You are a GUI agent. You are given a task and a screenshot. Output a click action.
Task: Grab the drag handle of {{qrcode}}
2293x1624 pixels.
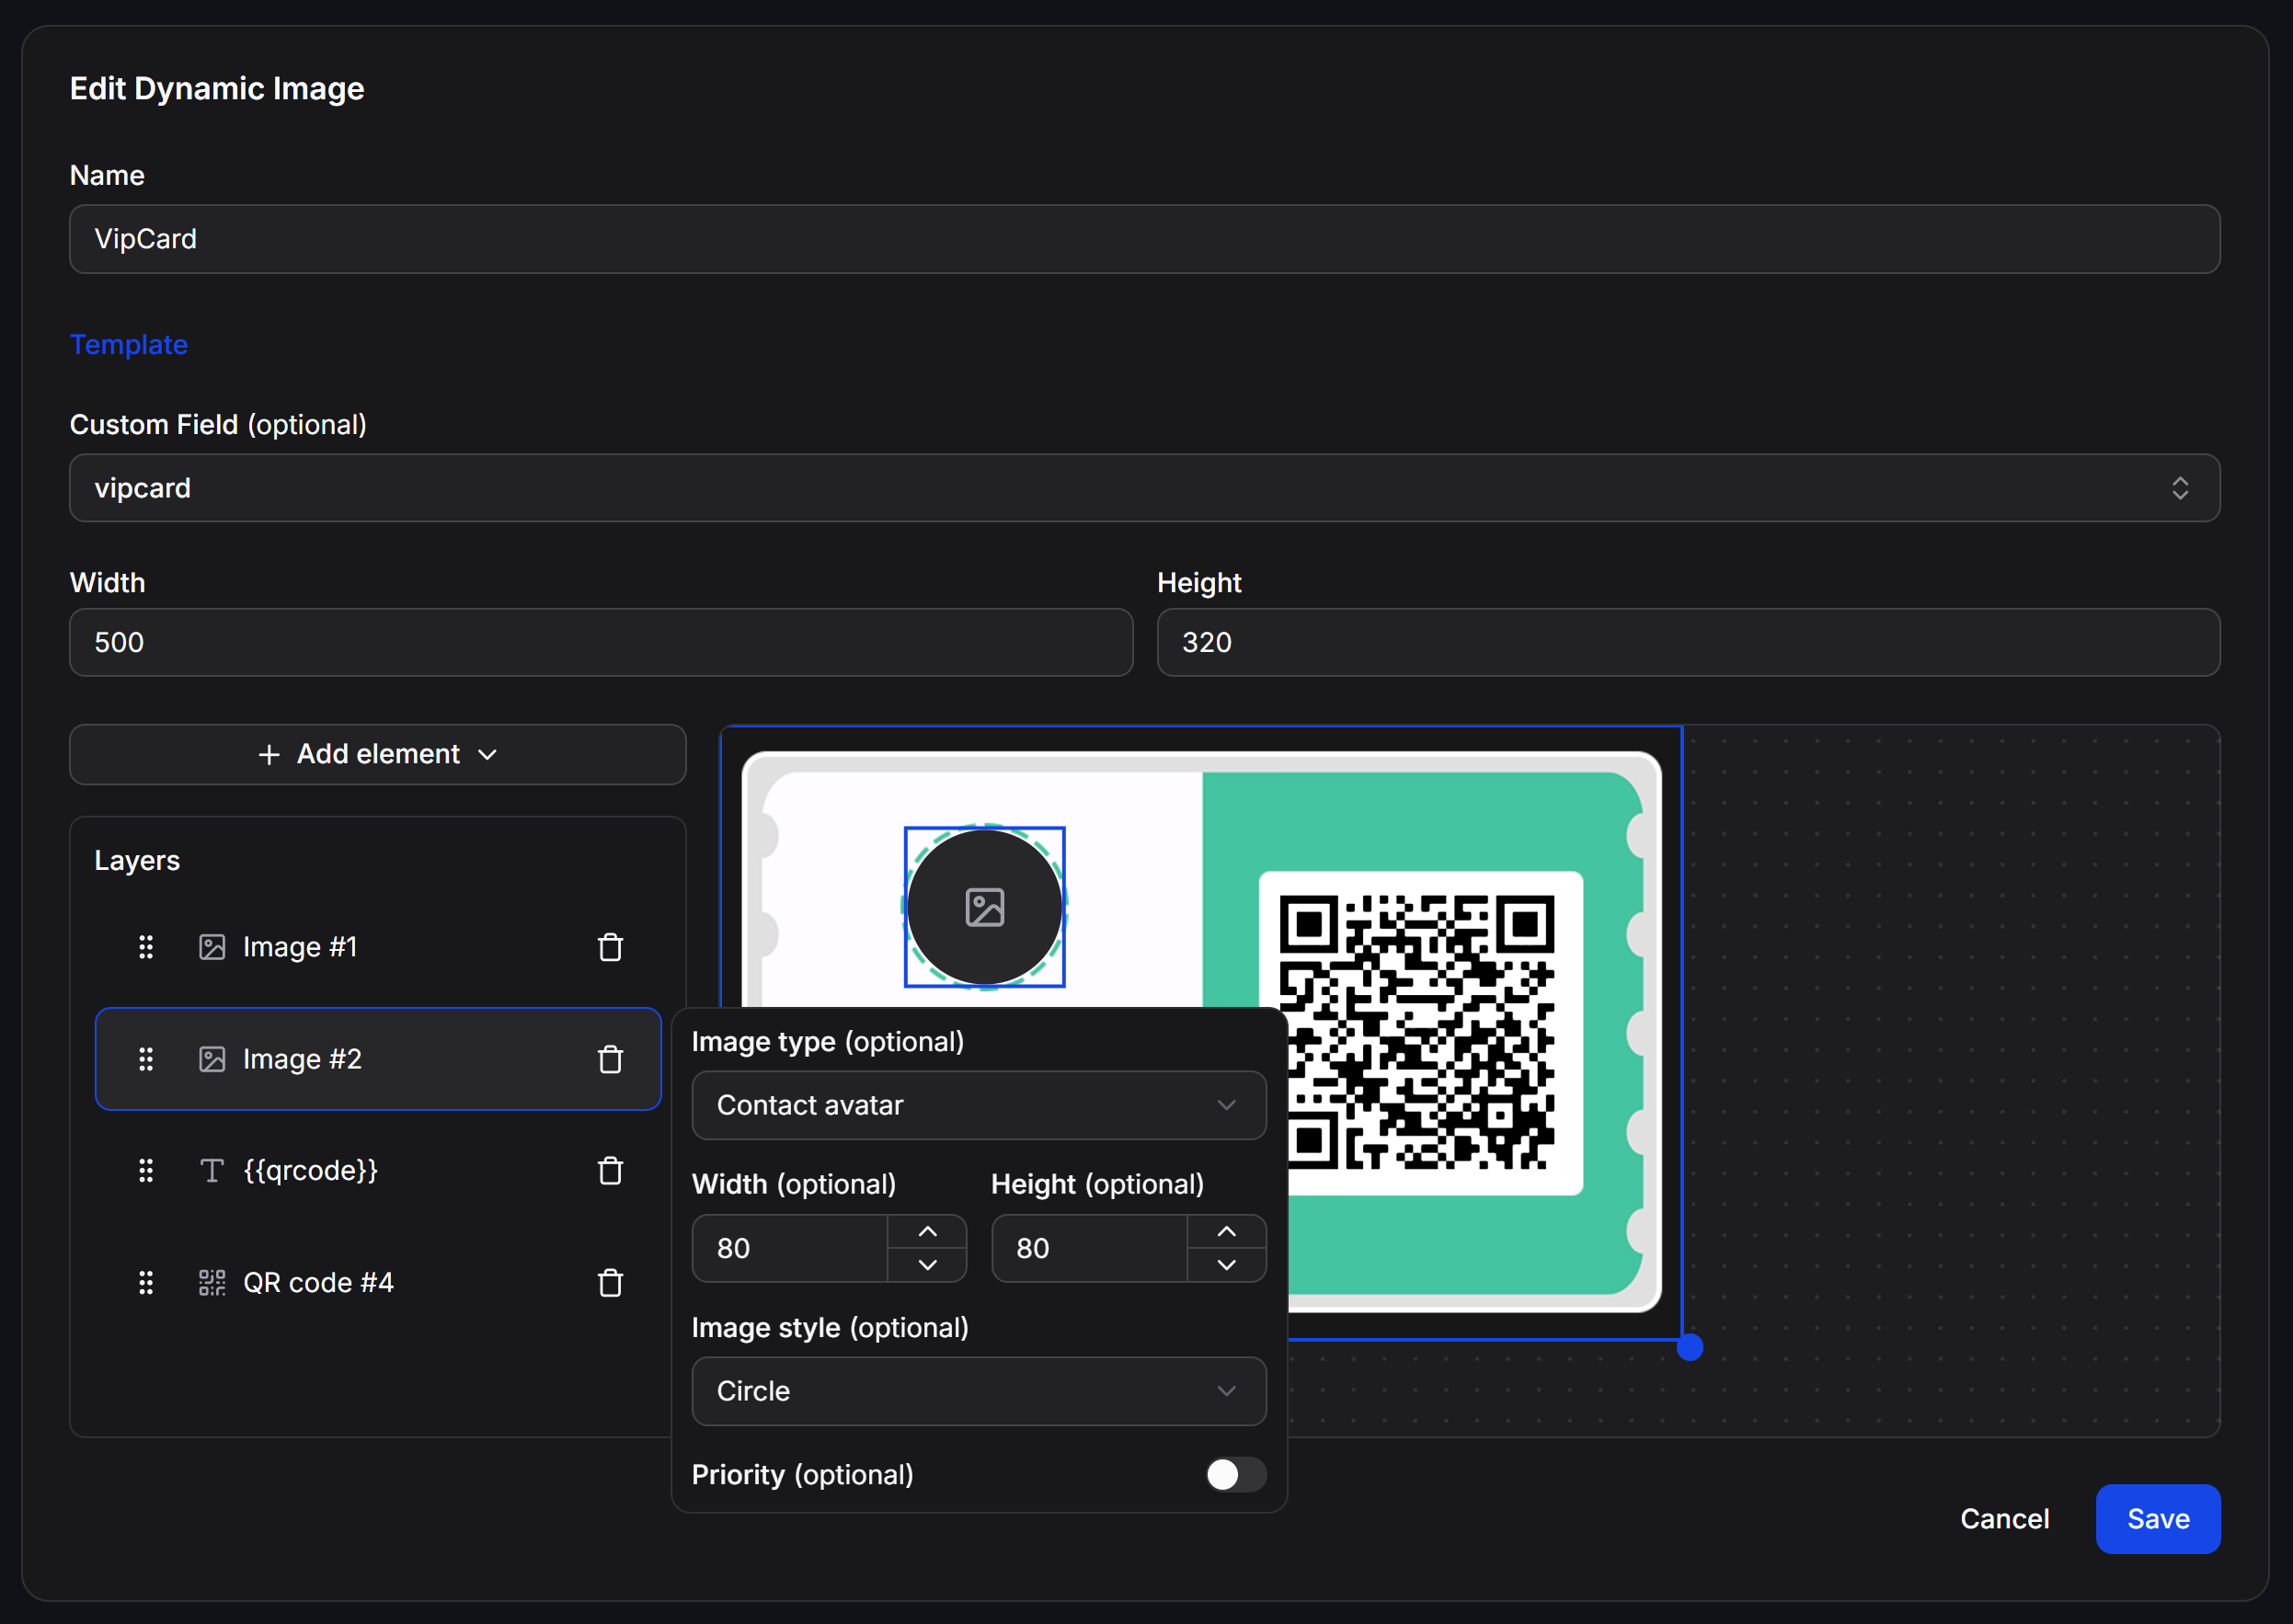click(x=146, y=1171)
